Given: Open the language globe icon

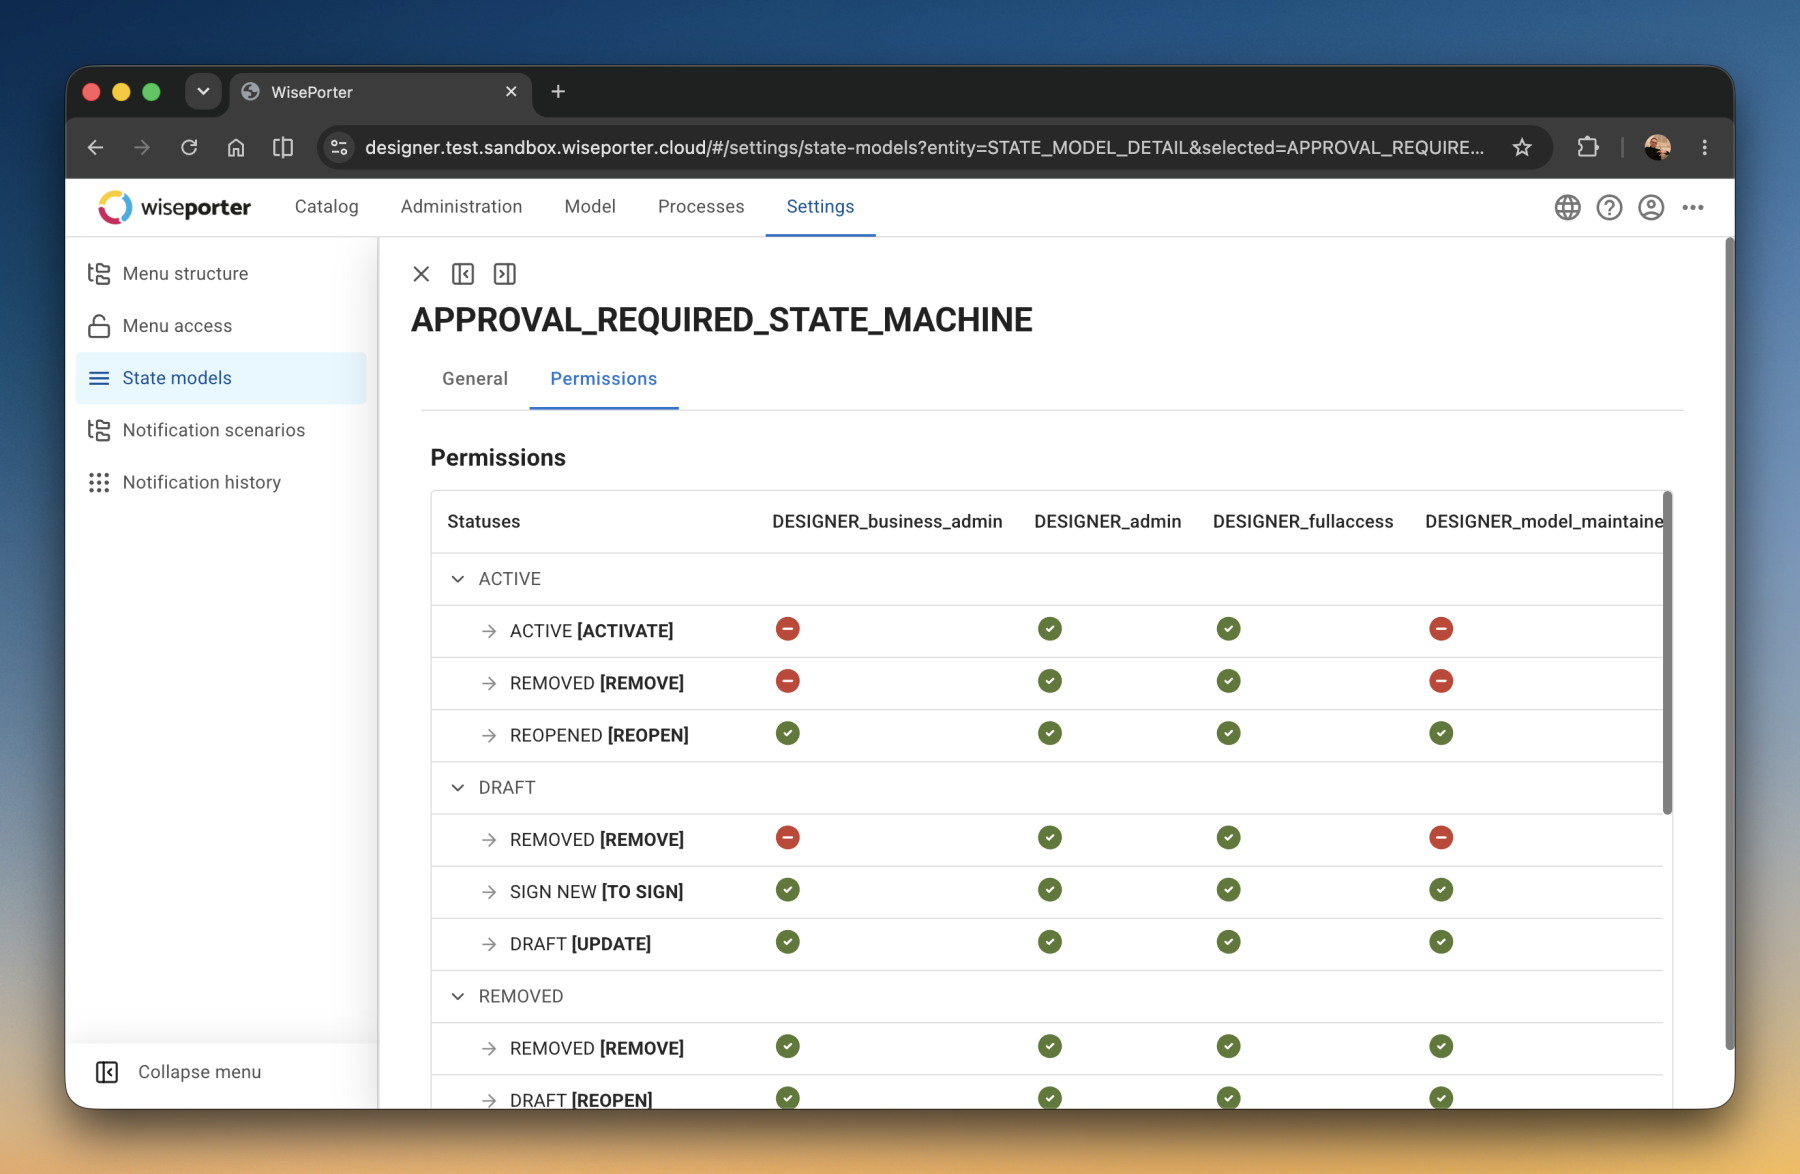Looking at the screenshot, I should pos(1567,207).
